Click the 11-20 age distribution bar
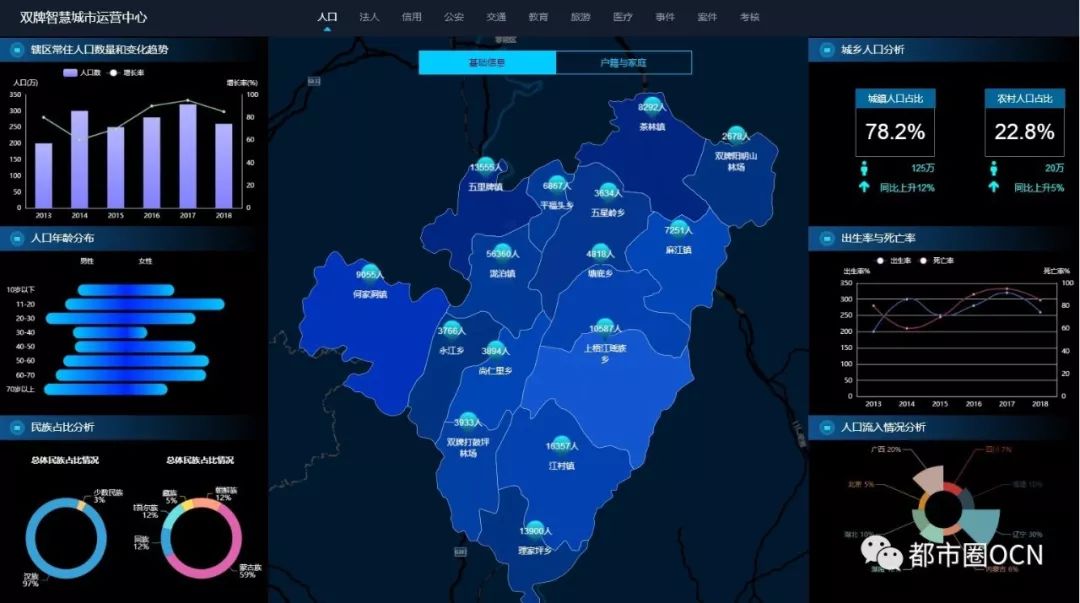 [x=145, y=304]
